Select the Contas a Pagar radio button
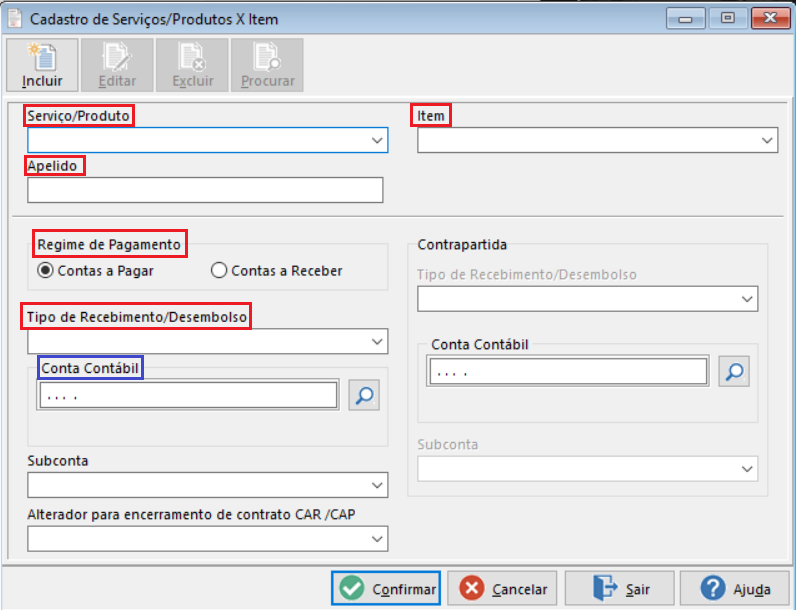 (x=95, y=270)
